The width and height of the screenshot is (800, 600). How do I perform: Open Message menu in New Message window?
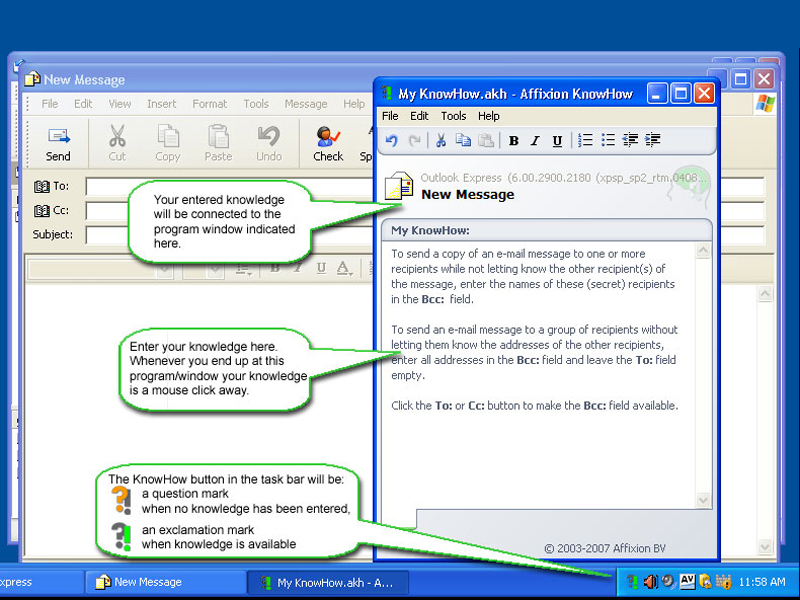(306, 104)
